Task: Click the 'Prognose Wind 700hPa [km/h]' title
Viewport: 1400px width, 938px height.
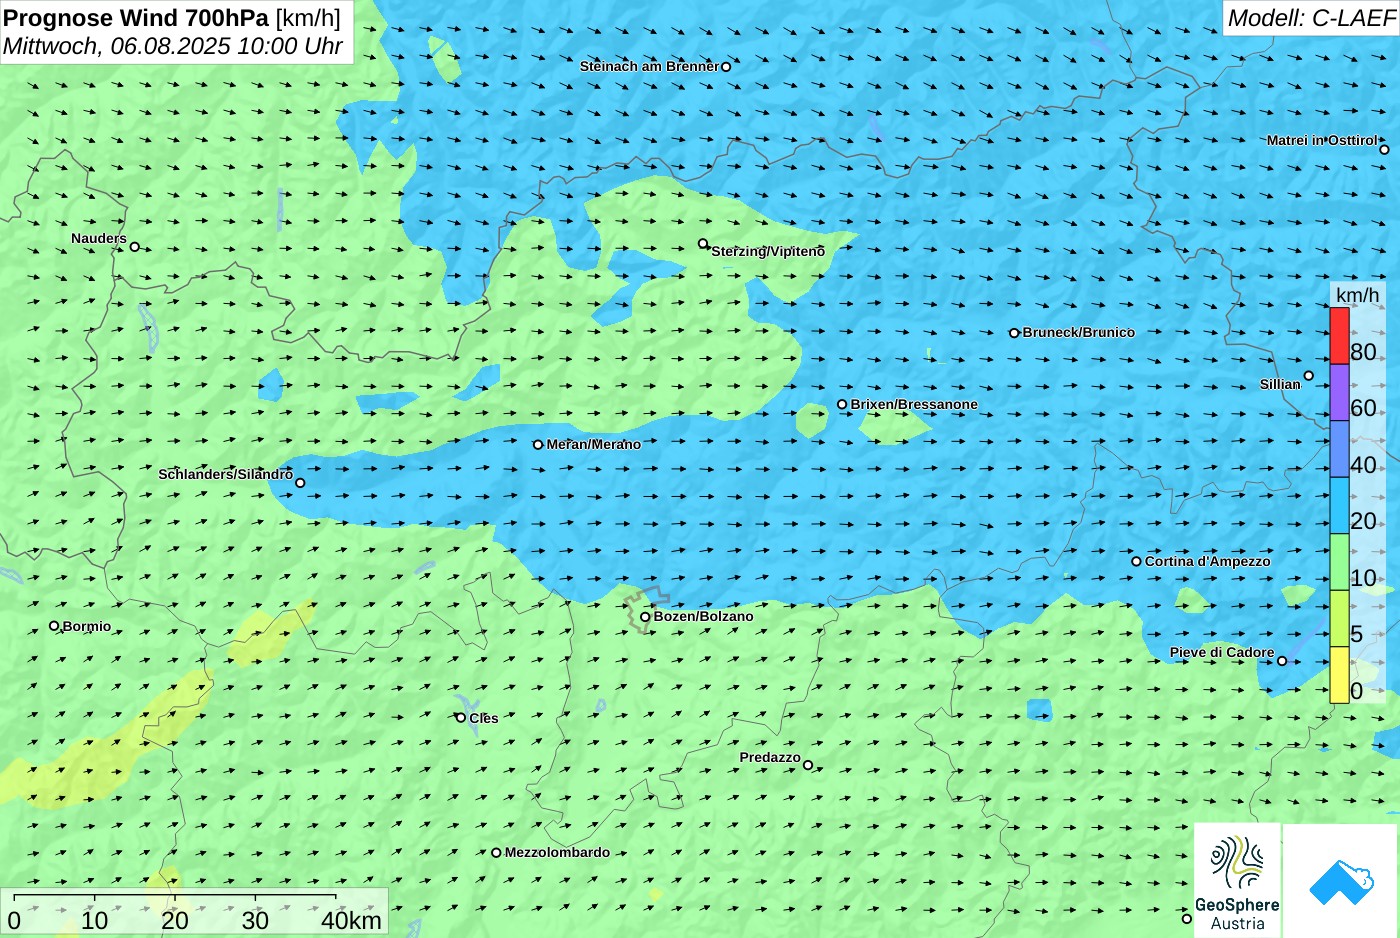Action: coord(172,18)
